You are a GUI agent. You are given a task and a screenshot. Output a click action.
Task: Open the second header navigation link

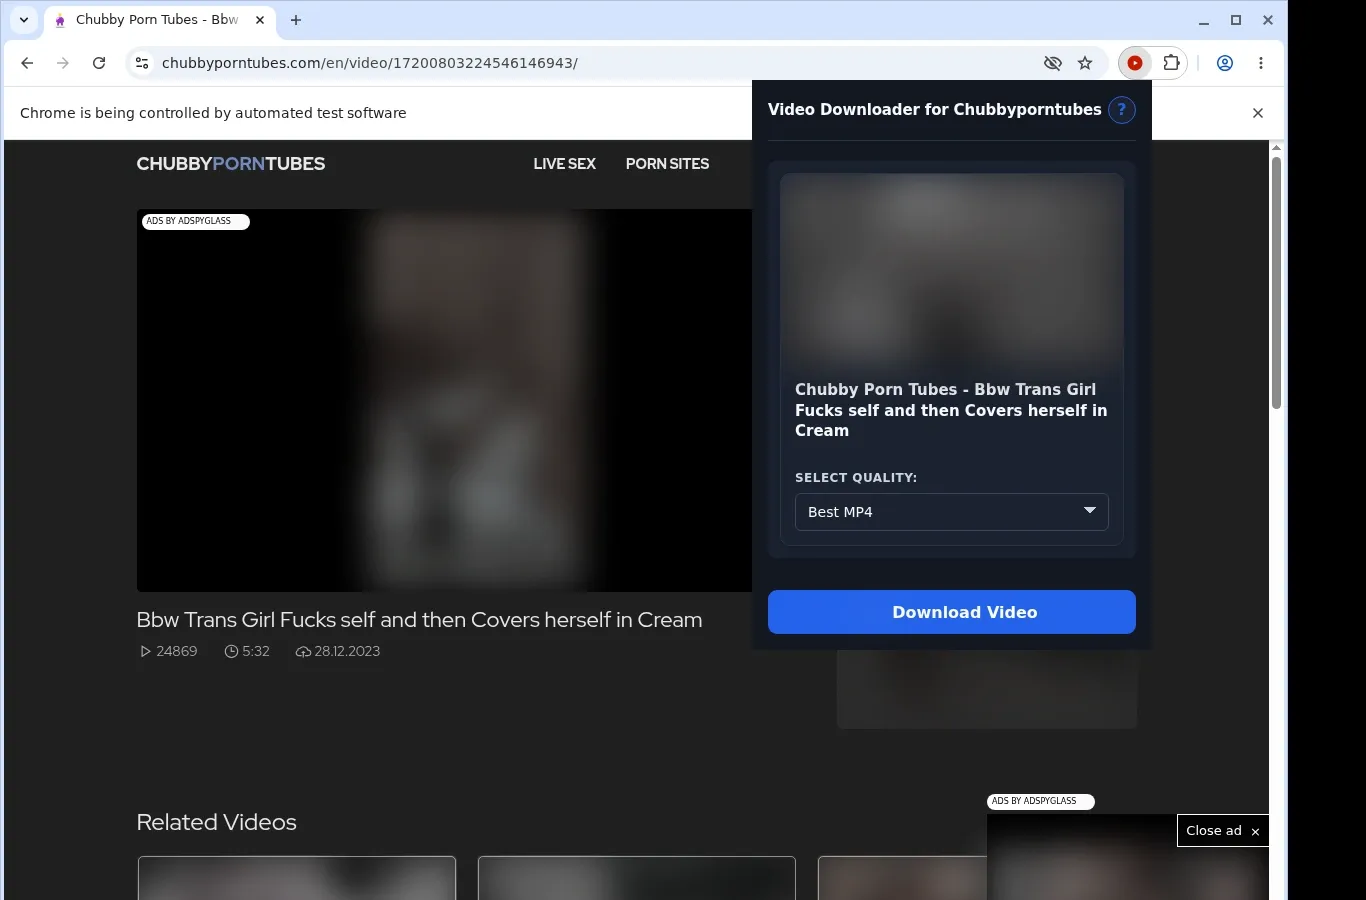[667, 164]
